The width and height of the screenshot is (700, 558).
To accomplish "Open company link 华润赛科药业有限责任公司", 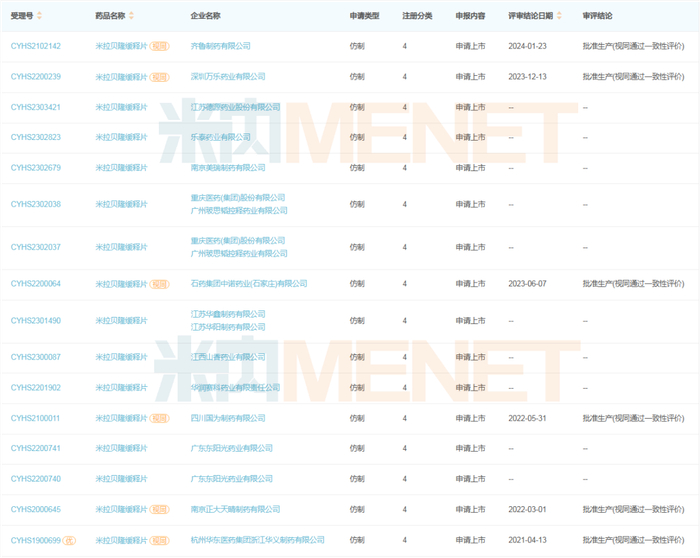I will coord(235,387).
